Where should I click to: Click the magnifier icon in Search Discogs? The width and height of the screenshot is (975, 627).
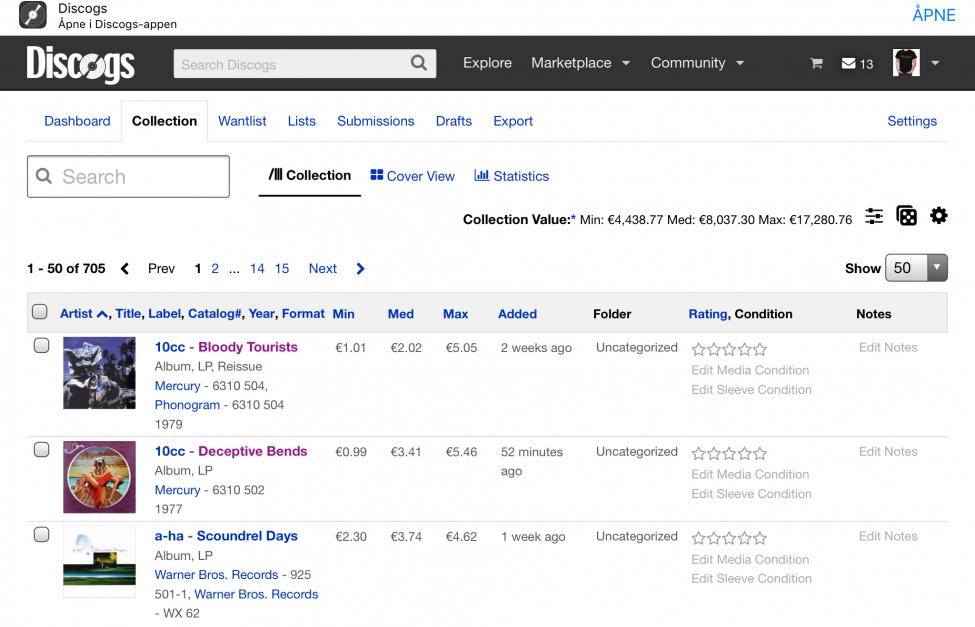[419, 63]
